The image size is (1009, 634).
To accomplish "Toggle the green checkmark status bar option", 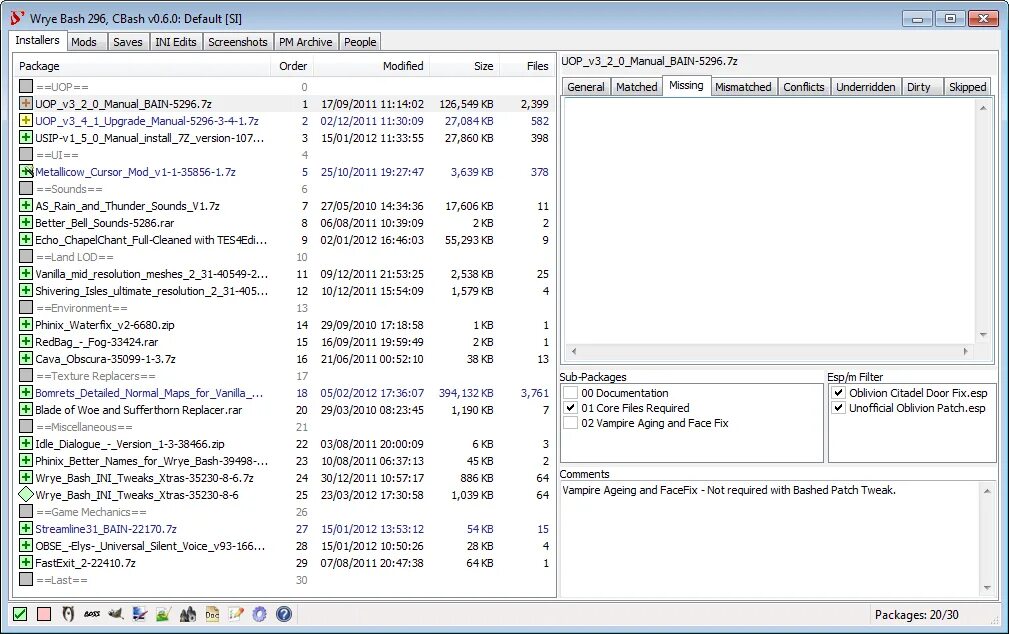I will tap(20, 614).
